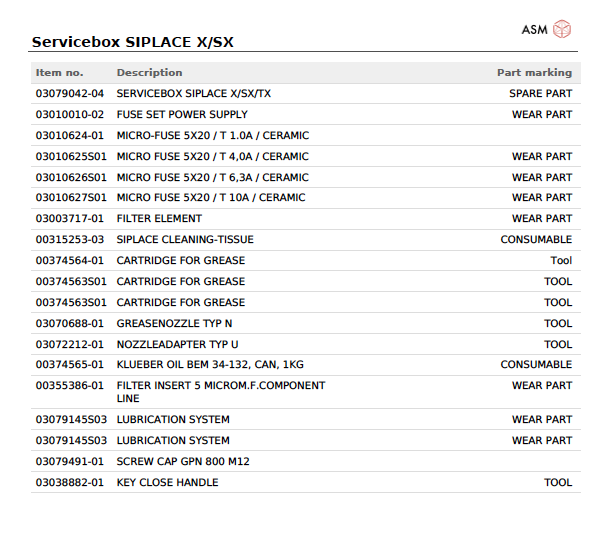Click 'KEY CLOSE HANDLE' description
Screen dimensions: 605x547
coord(167,483)
